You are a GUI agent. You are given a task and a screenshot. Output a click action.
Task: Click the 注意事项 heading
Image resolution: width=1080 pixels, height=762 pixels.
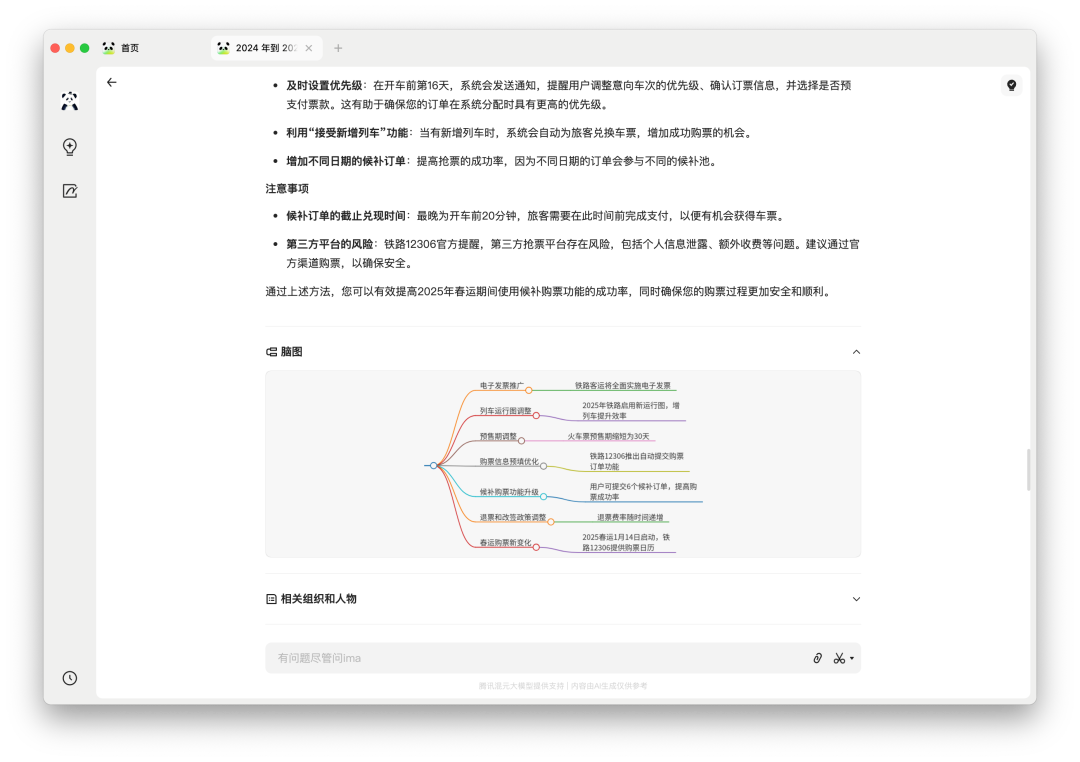[287, 189]
